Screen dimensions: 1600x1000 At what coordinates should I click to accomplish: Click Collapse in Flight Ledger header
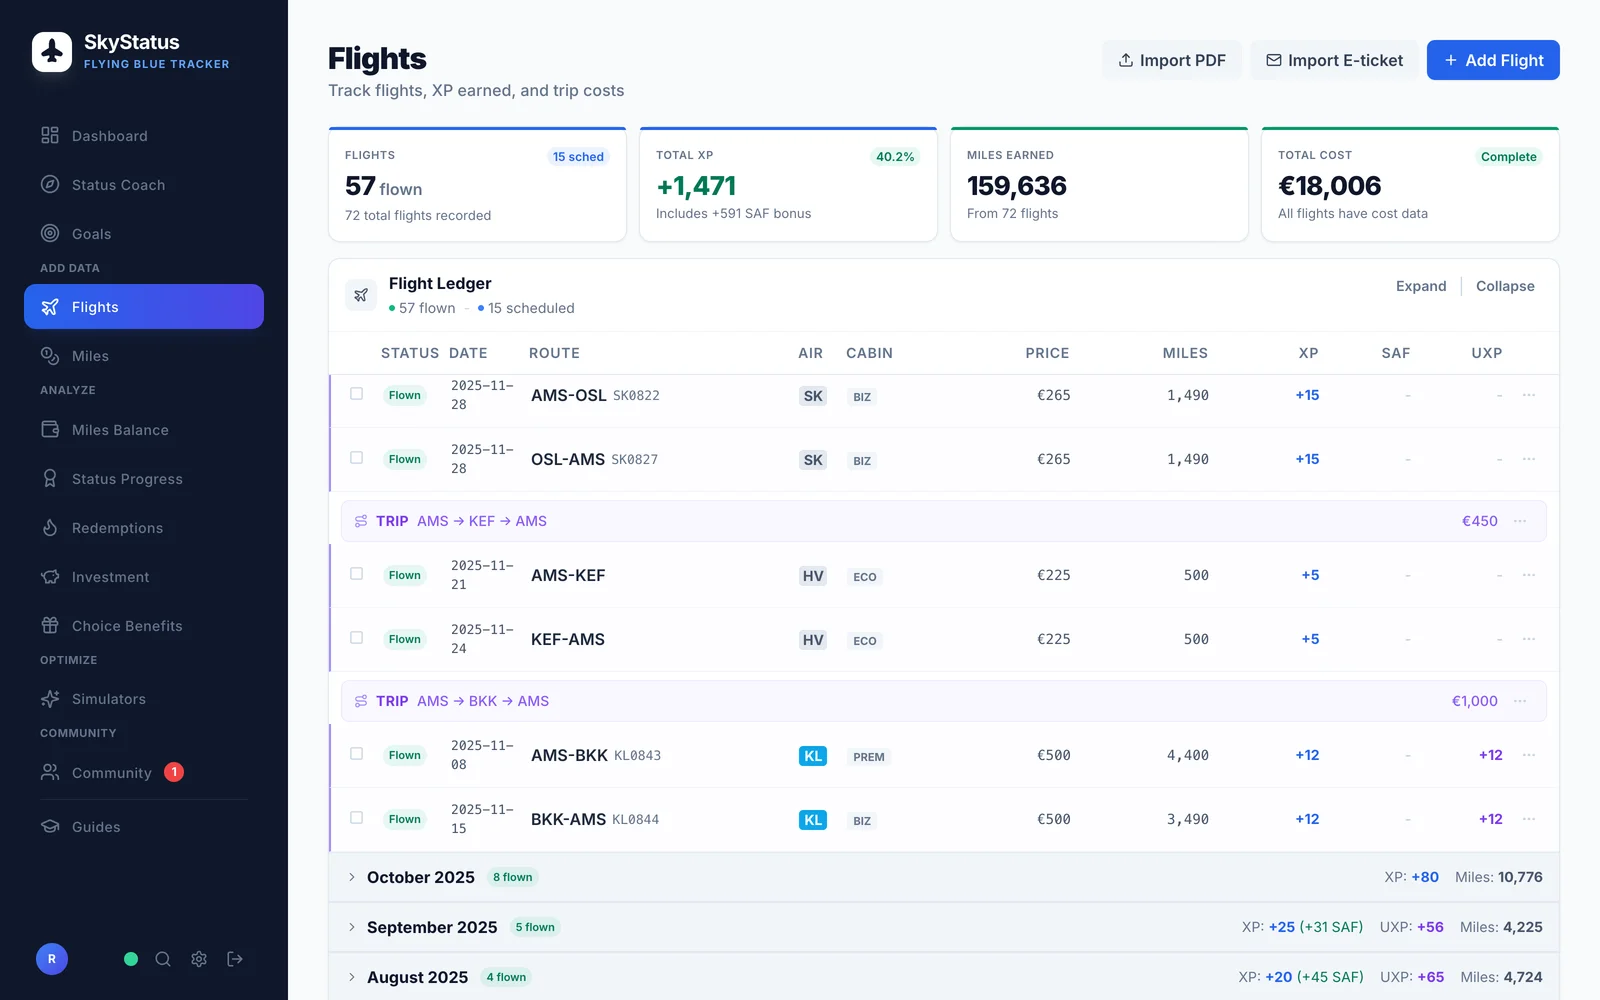coord(1505,286)
